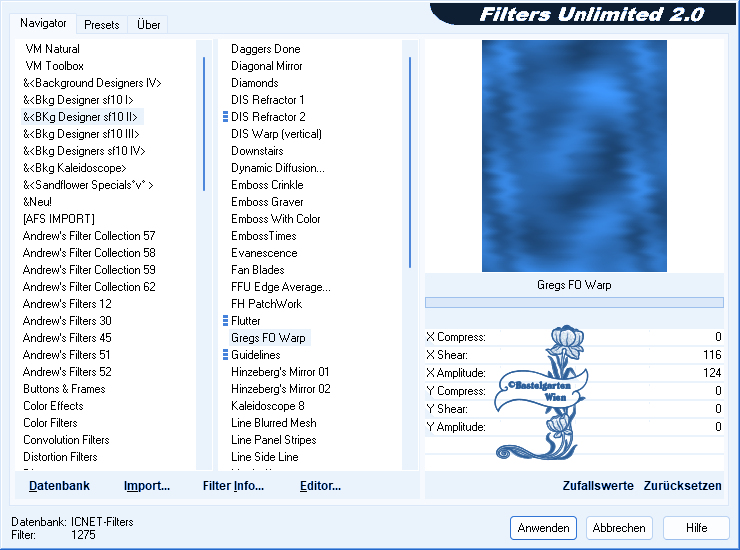Reset parameters using Zurücksetzen
The height and width of the screenshot is (550, 740).
click(683, 486)
